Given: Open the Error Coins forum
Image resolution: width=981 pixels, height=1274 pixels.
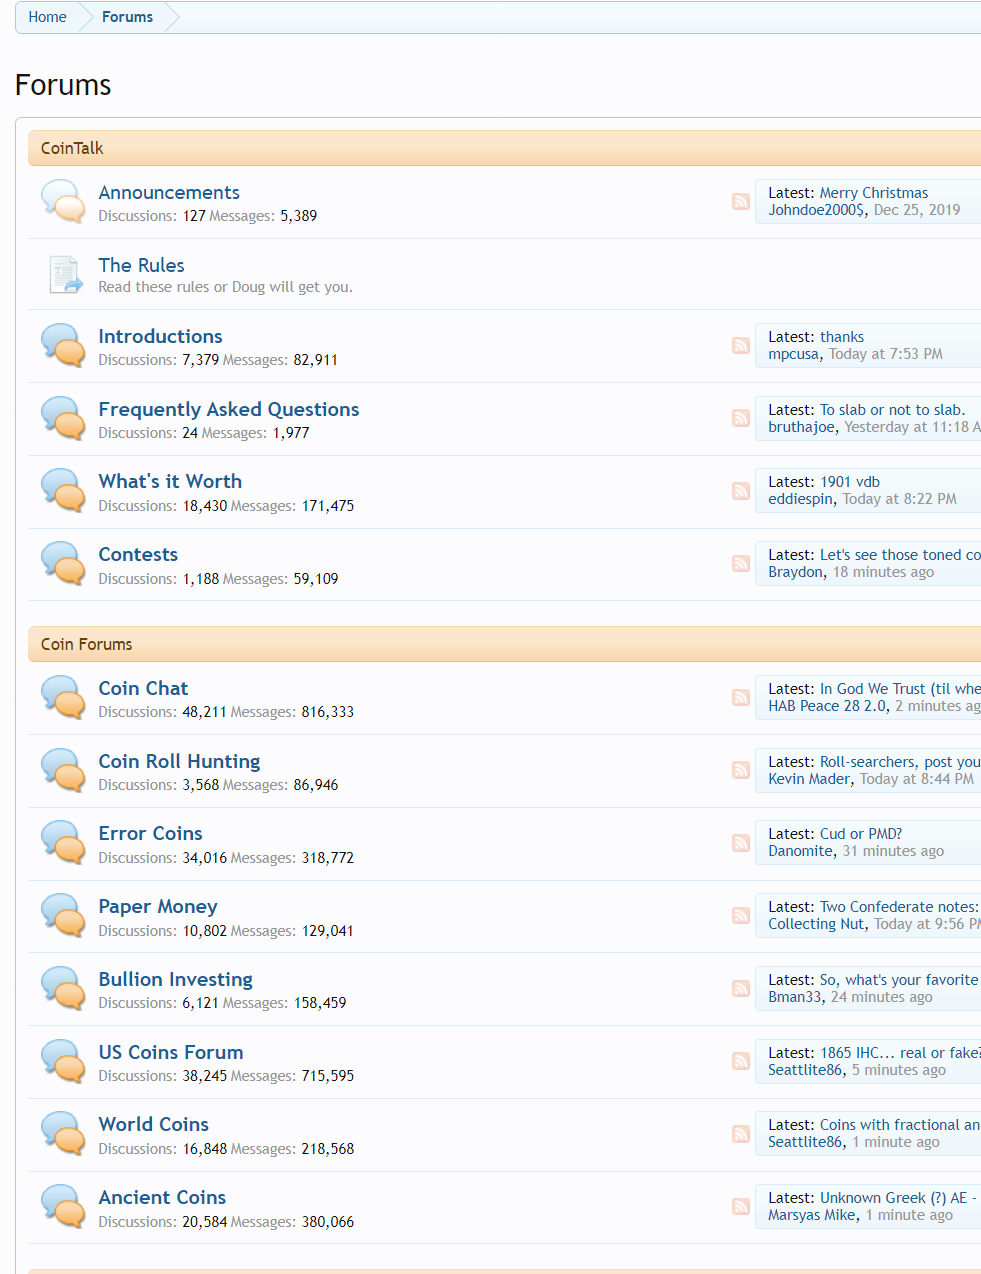Looking at the screenshot, I should point(150,833).
